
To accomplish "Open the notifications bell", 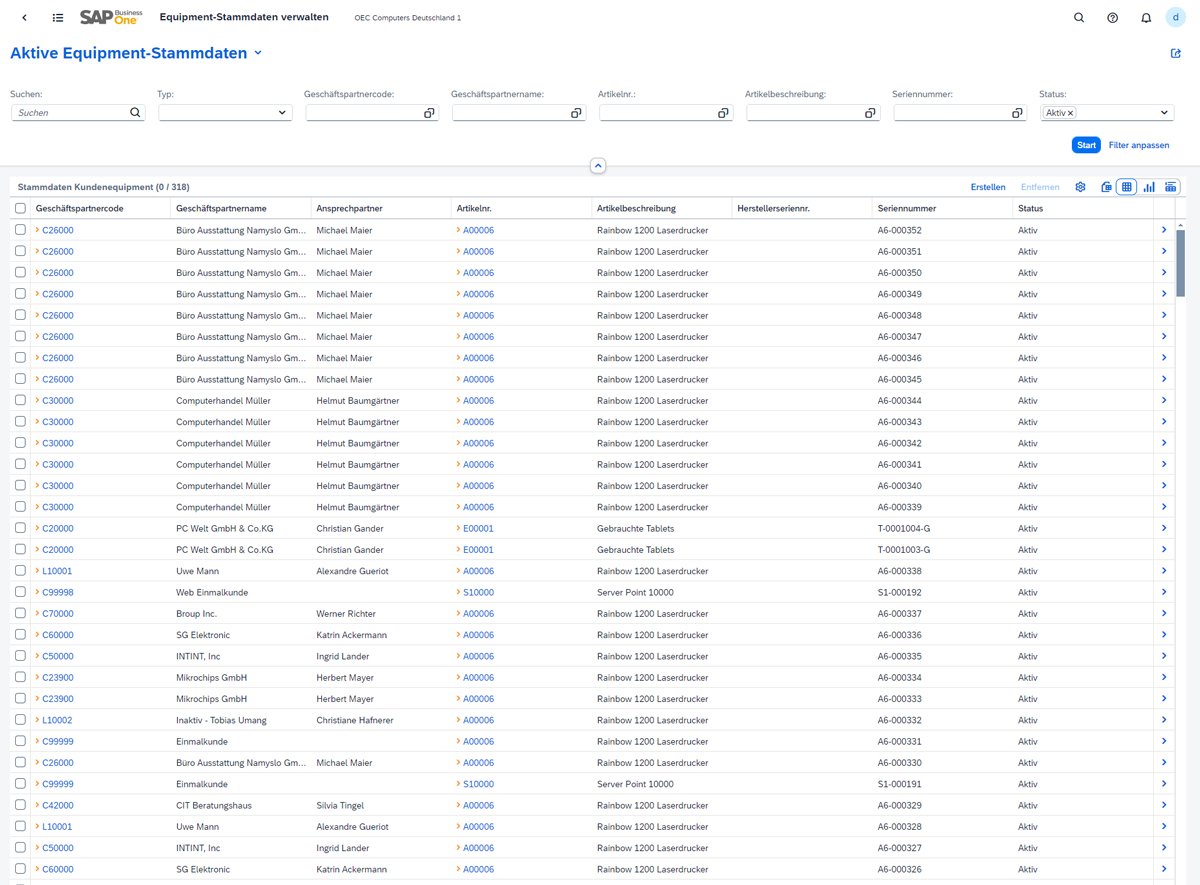I will (1146, 18).
